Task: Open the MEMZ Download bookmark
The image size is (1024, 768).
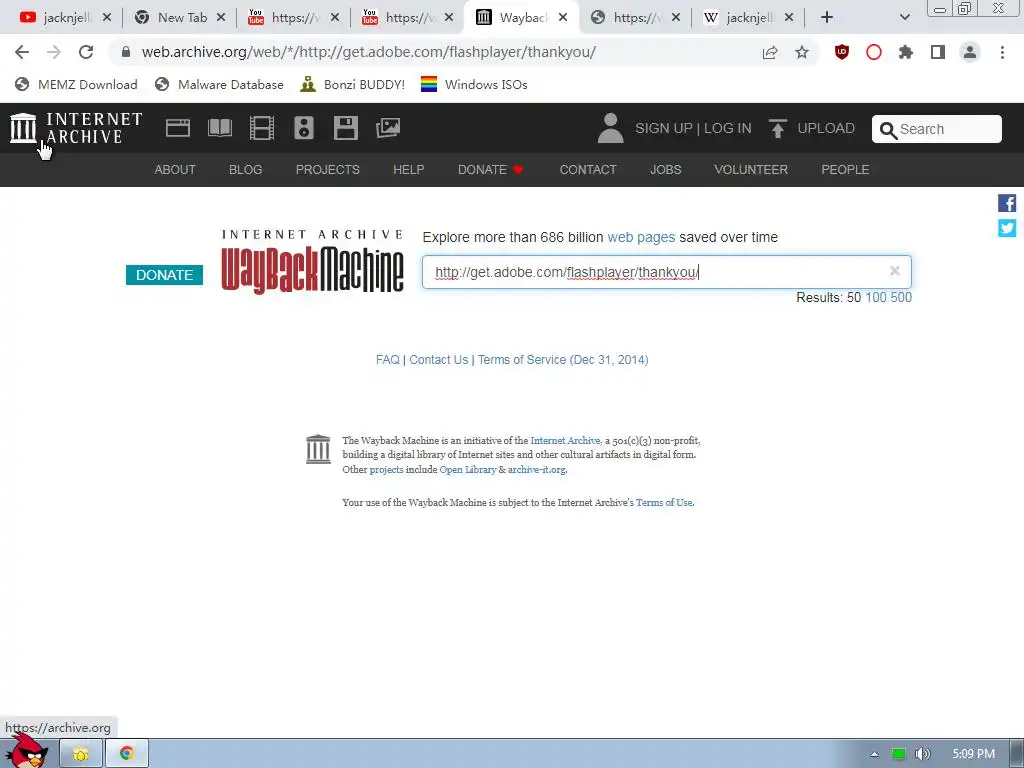Action: click(x=76, y=84)
